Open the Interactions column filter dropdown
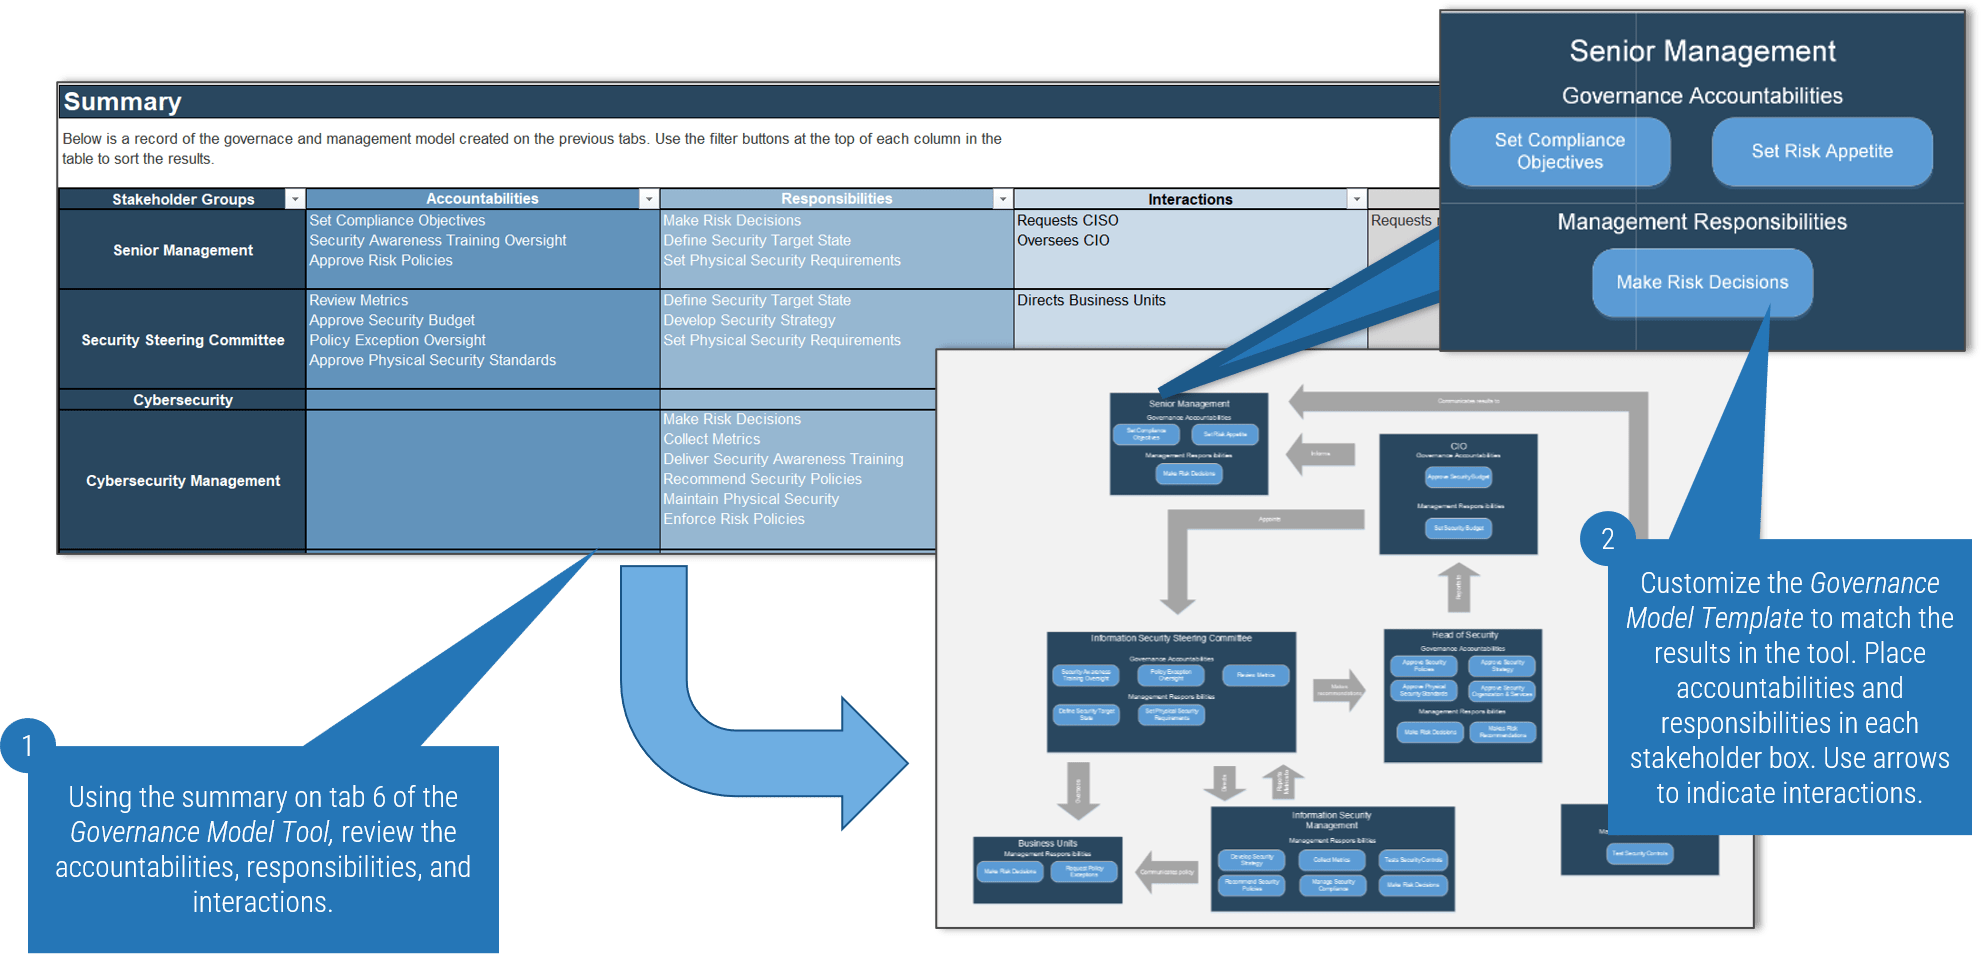 pos(1357,199)
